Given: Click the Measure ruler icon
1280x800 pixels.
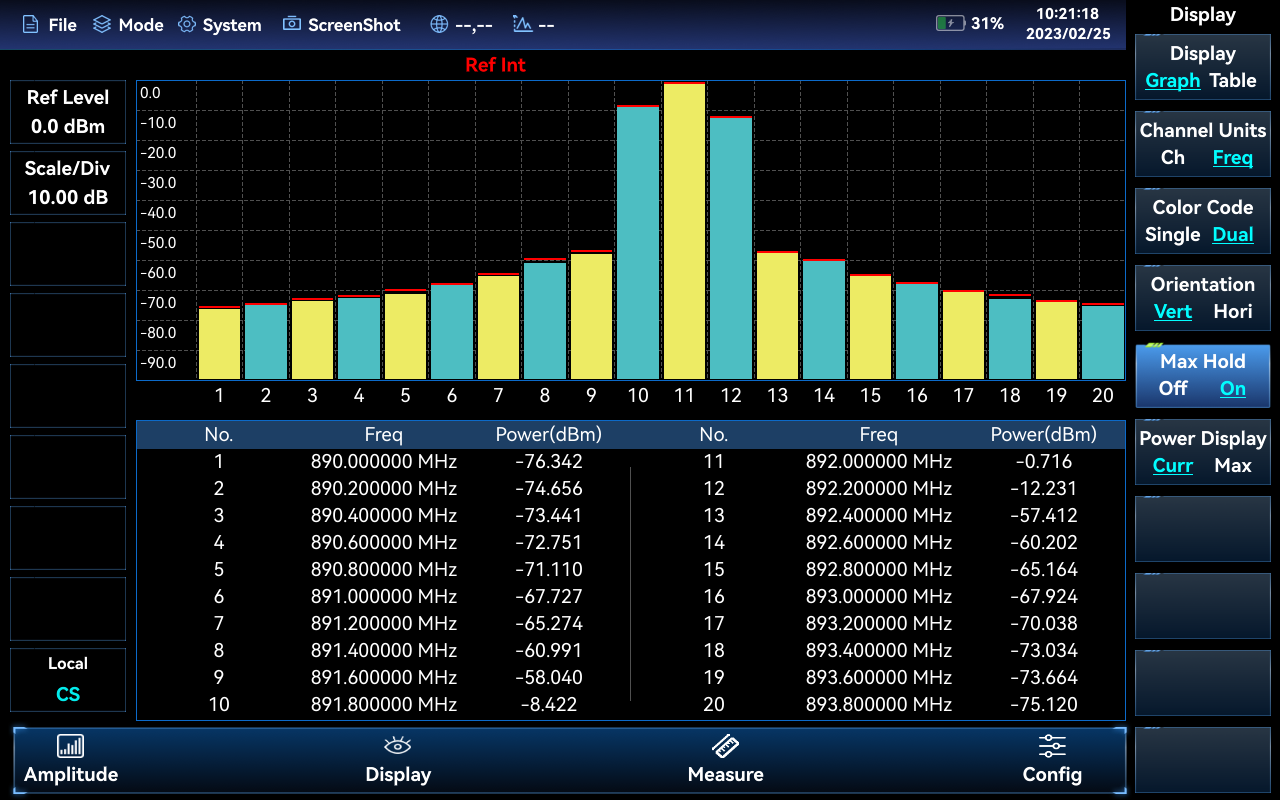Looking at the screenshot, I should (x=725, y=746).
